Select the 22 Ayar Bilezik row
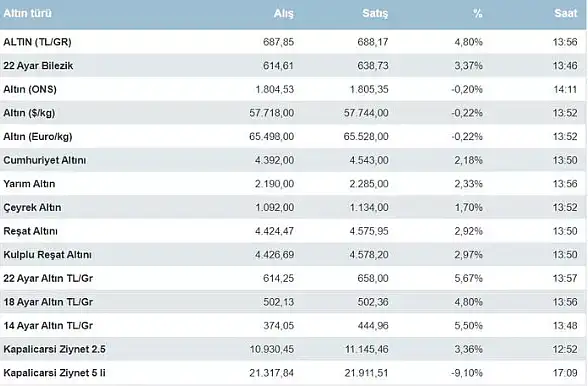 [293, 66]
